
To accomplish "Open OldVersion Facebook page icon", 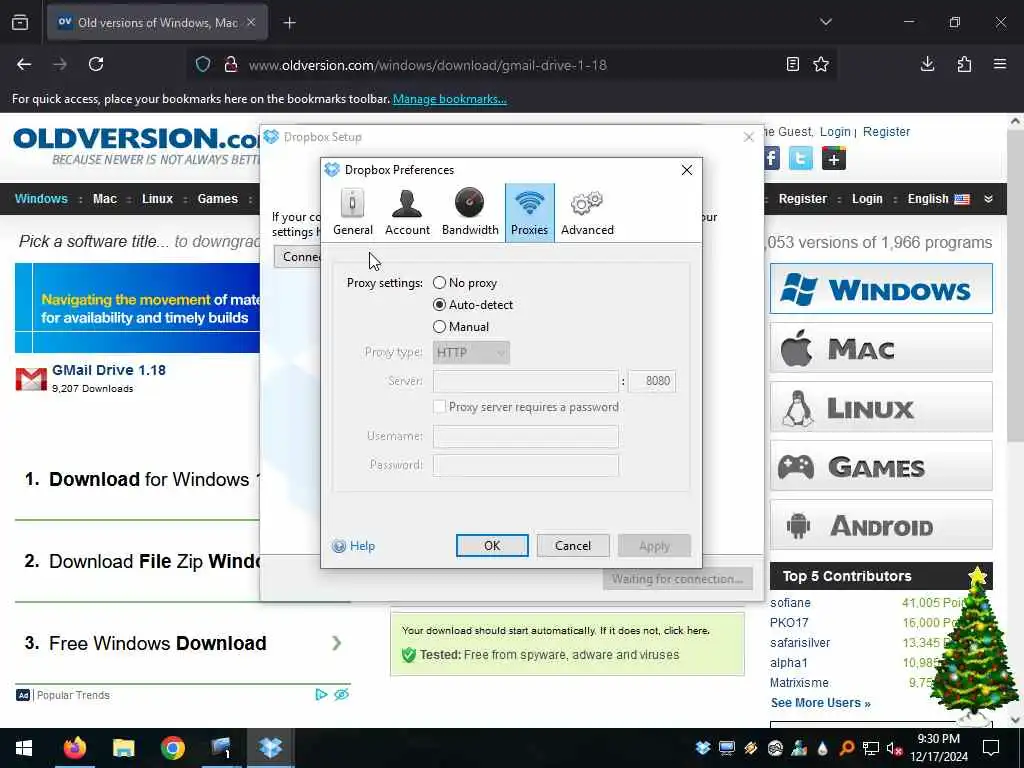I will pos(771,158).
